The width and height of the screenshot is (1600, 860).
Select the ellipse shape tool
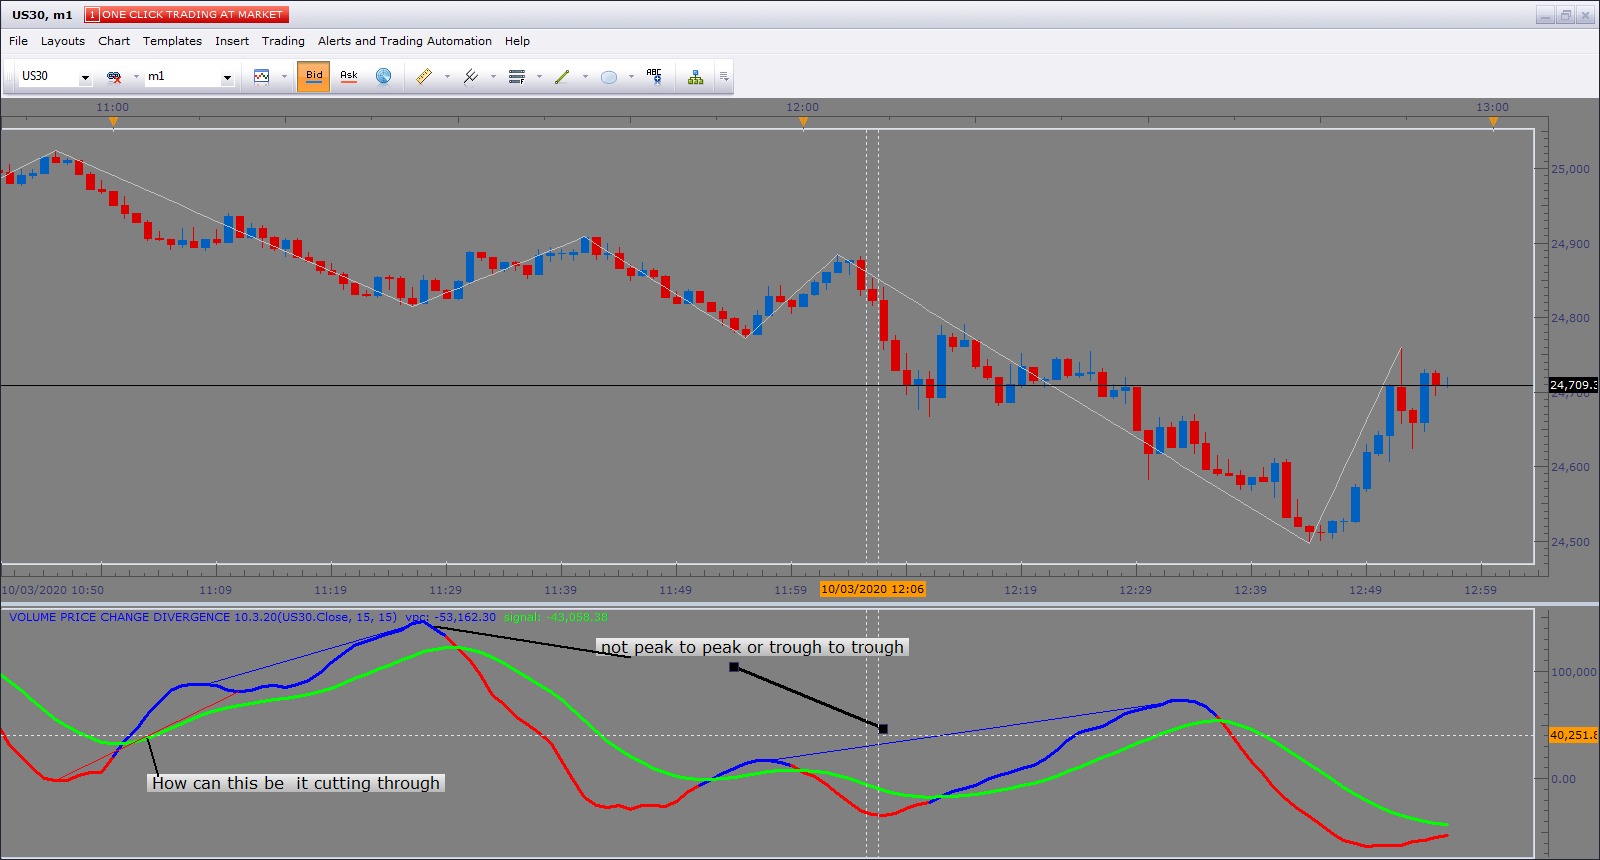pos(608,76)
